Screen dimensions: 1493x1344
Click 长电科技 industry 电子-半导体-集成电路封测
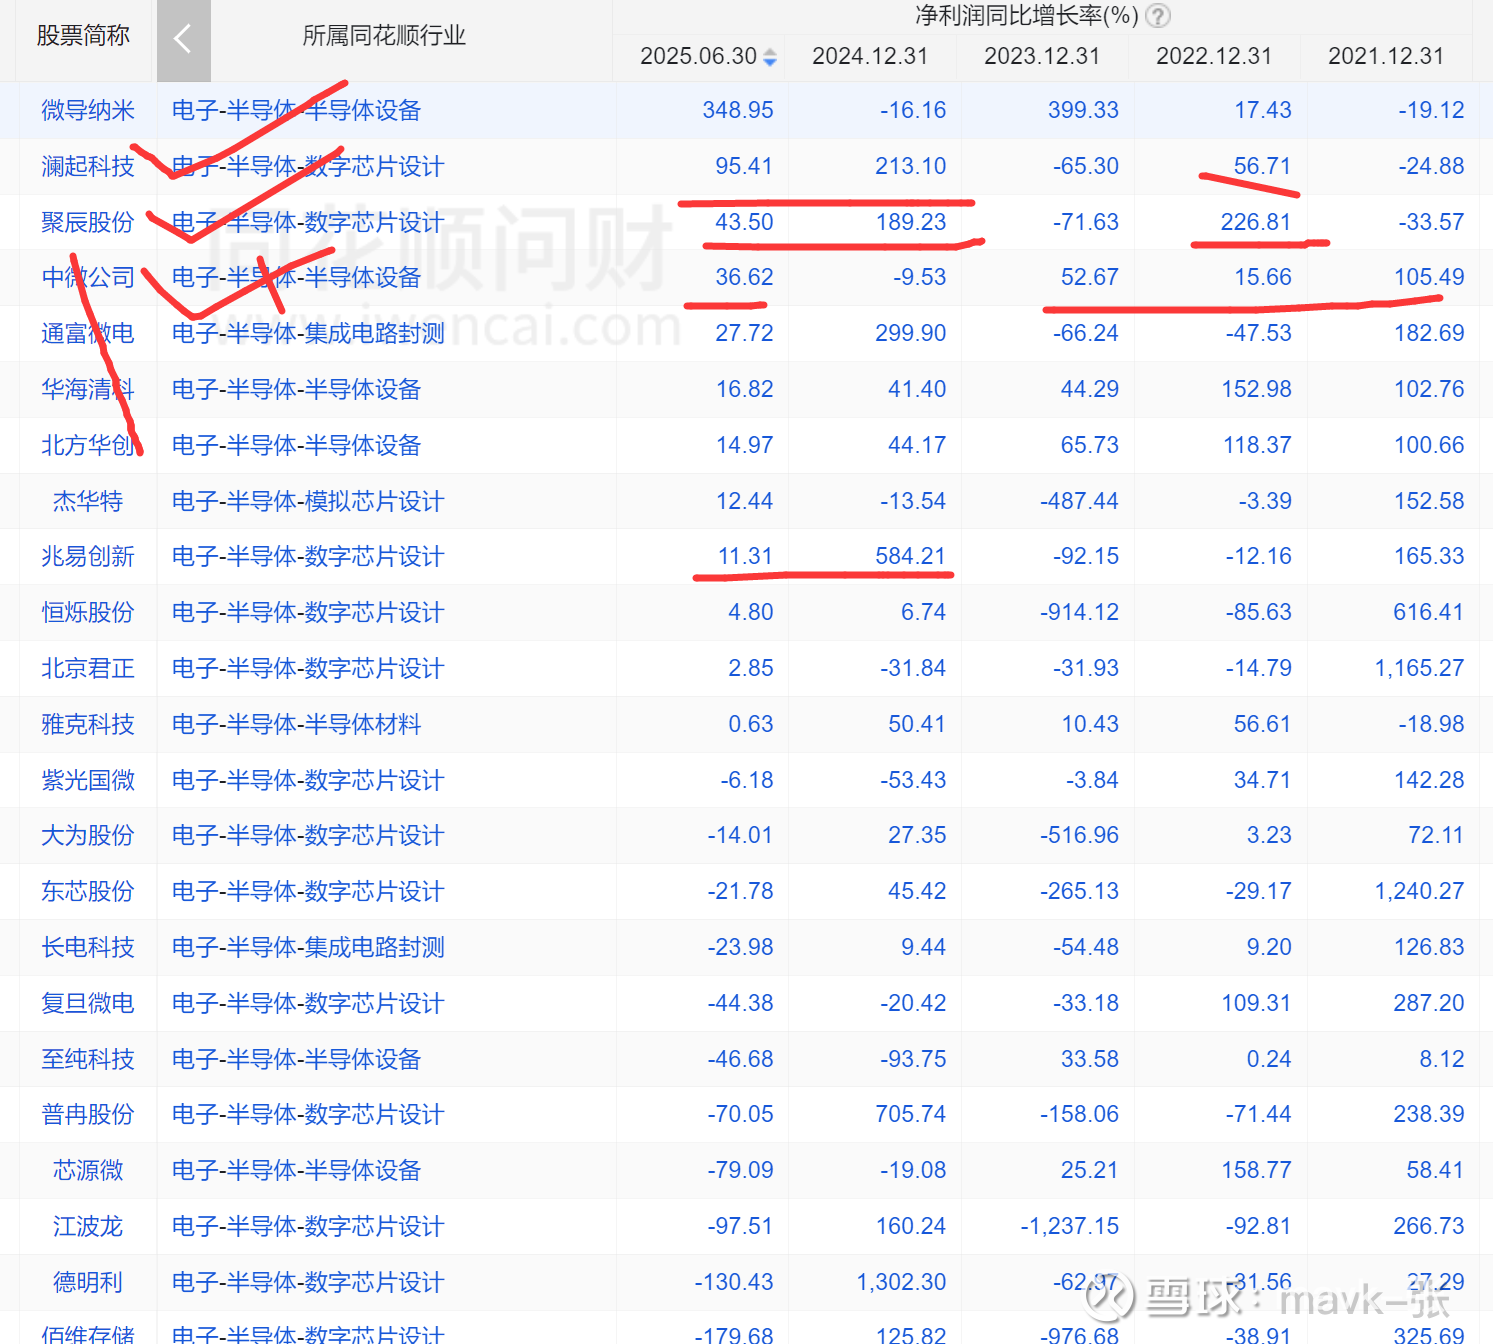pyautogui.click(x=308, y=947)
